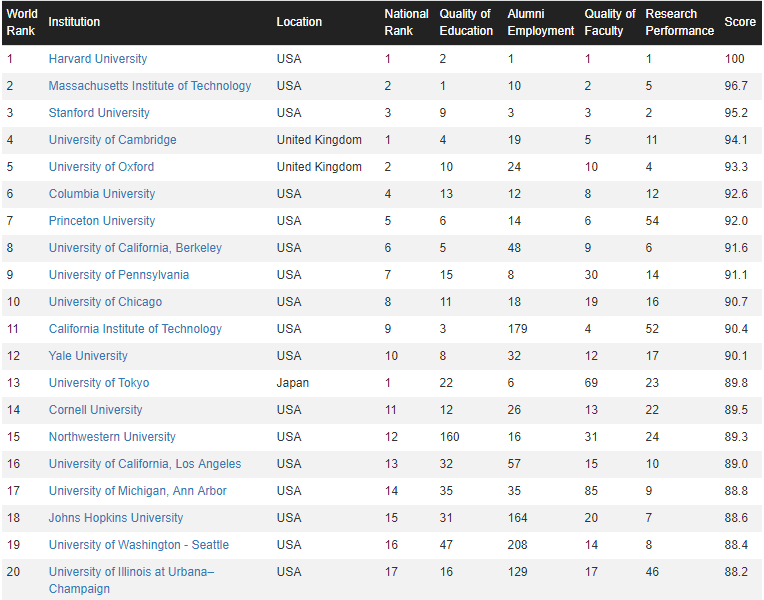Select Illinois research performance value 46
The height and width of the screenshot is (600, 764).
click(x=652, y=572)
